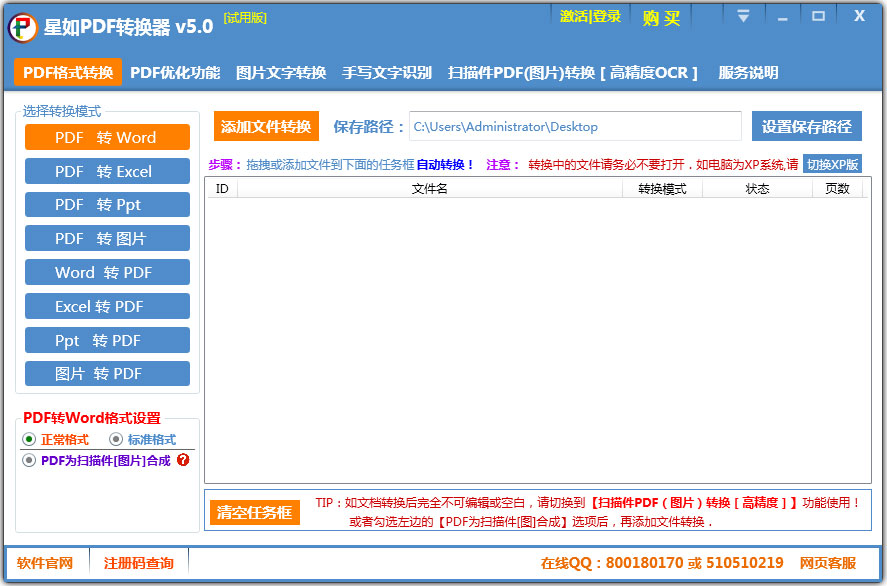Switch to PDF优化功能 tab
The image size is (887, 586).
click(175, 72)
